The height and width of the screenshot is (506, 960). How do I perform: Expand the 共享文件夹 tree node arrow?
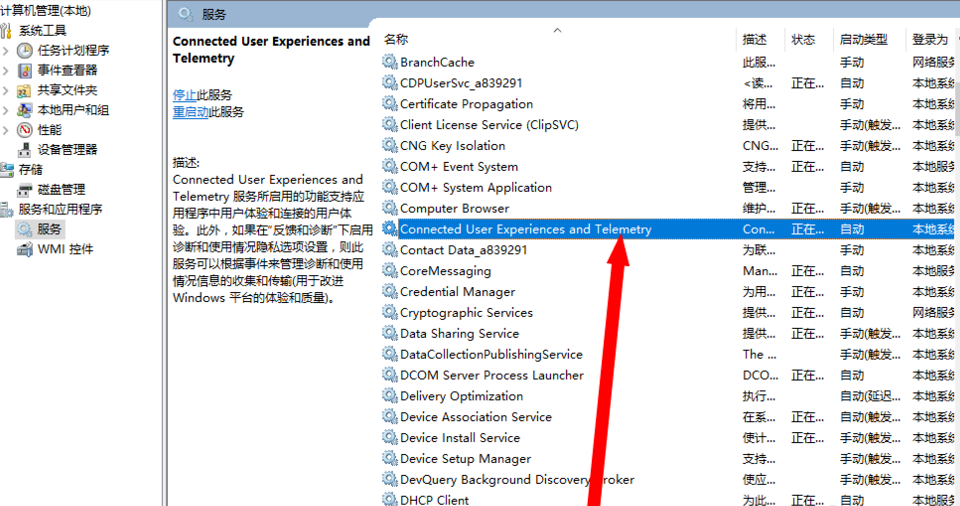coord(6,90)
